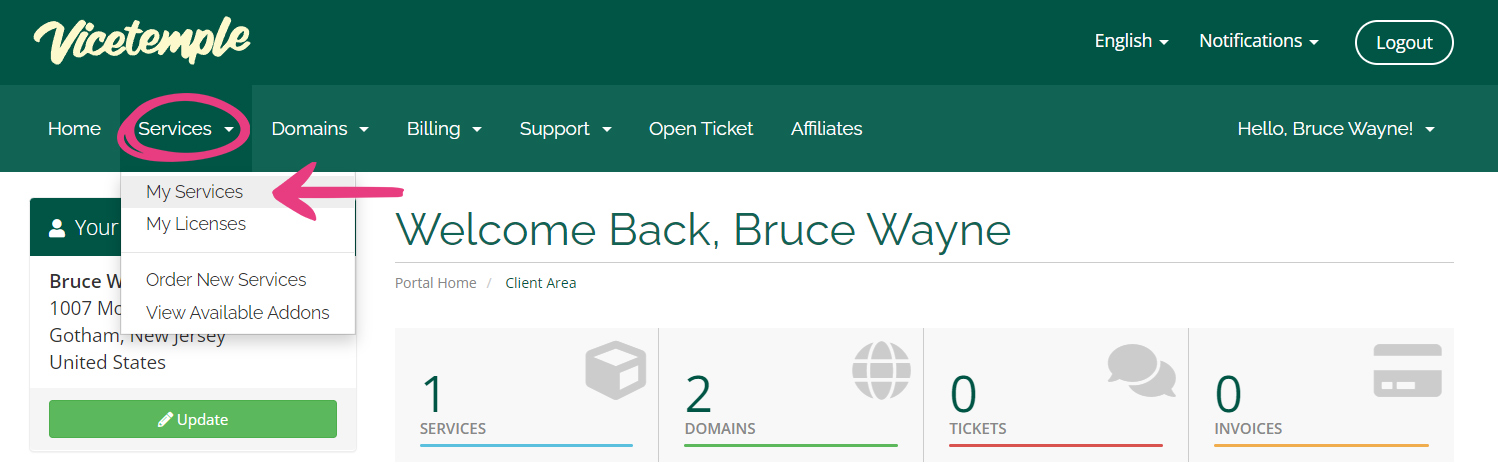Click the services box icon

coord(616,371)
